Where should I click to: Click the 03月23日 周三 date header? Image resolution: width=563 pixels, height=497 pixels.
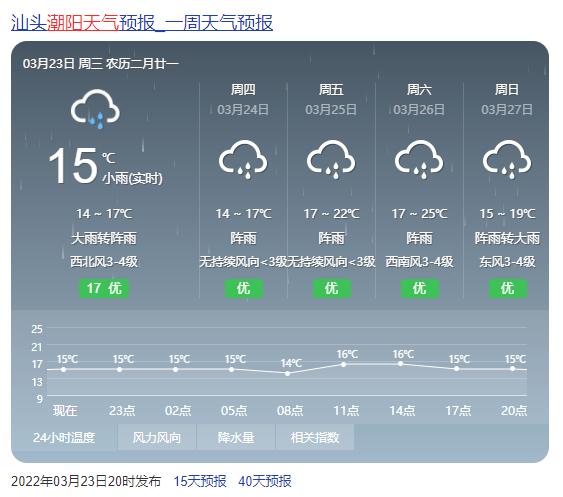tap(101, 64)
